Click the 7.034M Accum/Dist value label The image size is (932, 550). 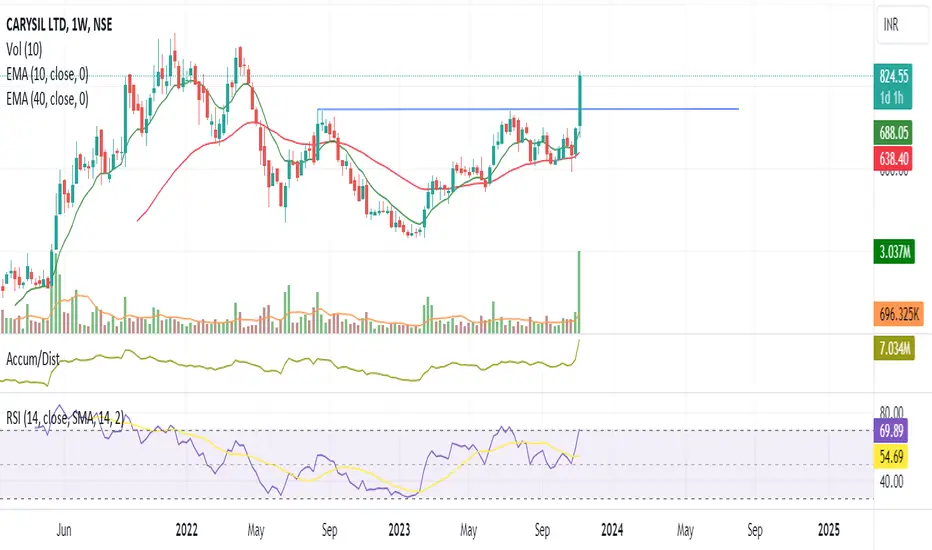tap(894, 348)
